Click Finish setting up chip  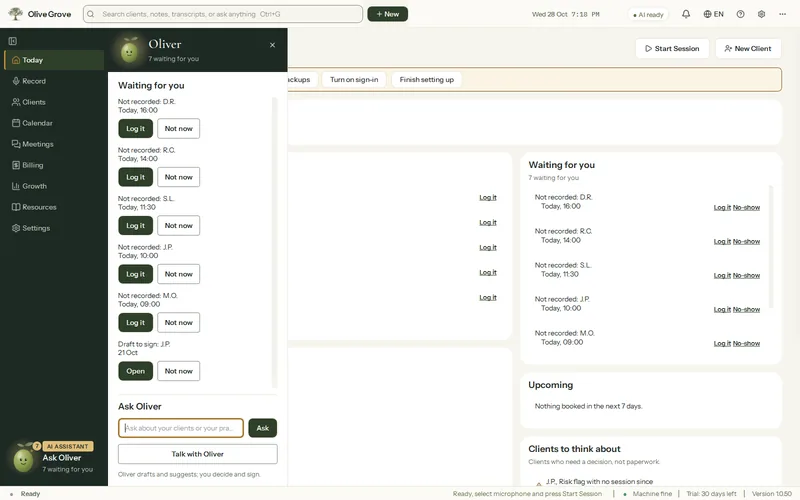pyautogui.click(x=427, y=80)
